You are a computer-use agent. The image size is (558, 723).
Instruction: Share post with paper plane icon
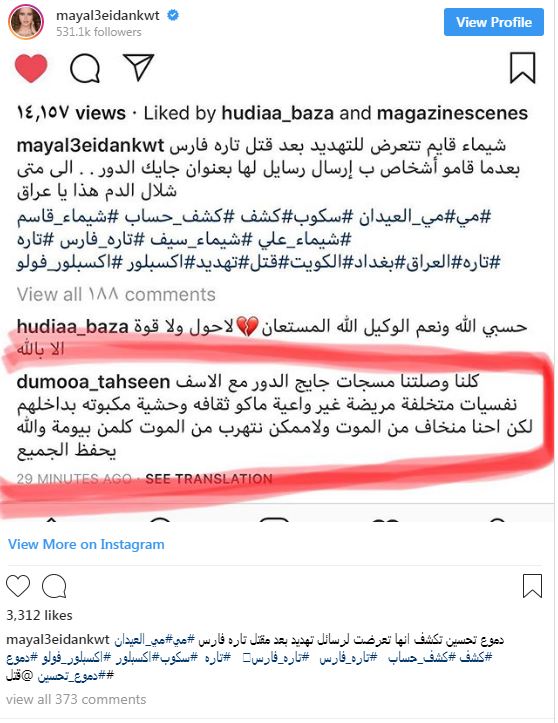[x=138, y=67]
